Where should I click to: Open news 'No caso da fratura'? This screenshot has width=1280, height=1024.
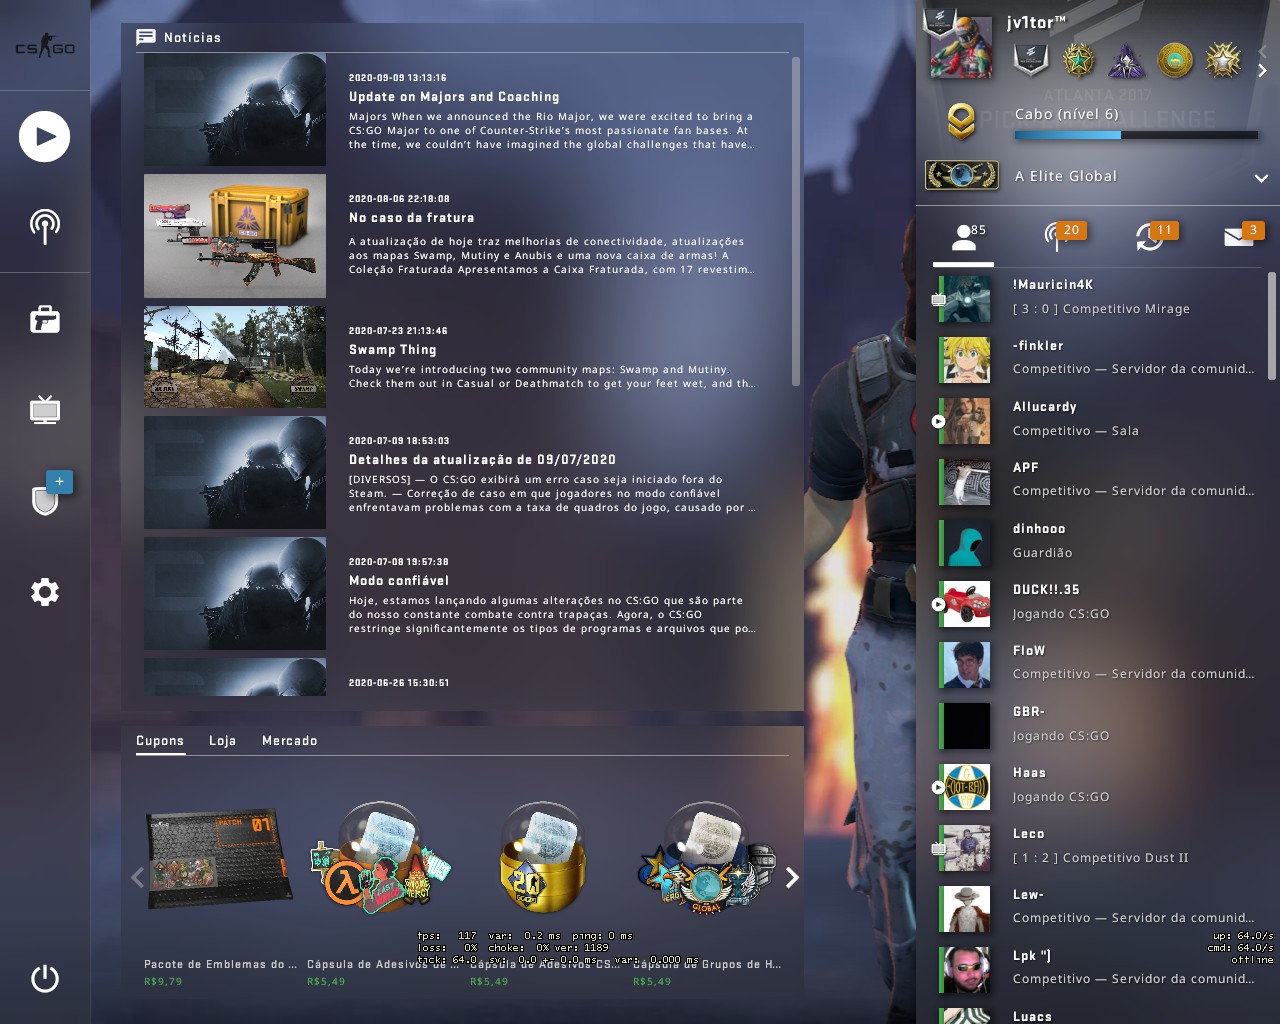pyautogui.click(x=412, y=218)
